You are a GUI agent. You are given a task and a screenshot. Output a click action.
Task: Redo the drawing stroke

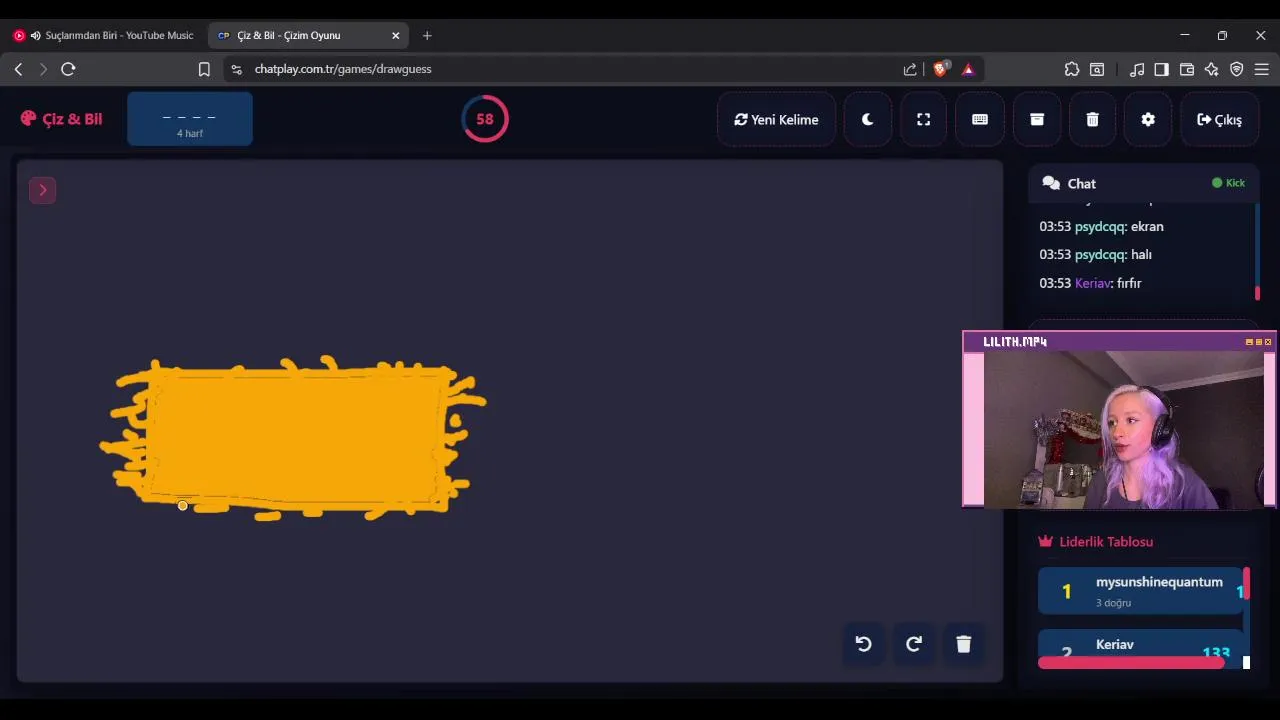914,644
